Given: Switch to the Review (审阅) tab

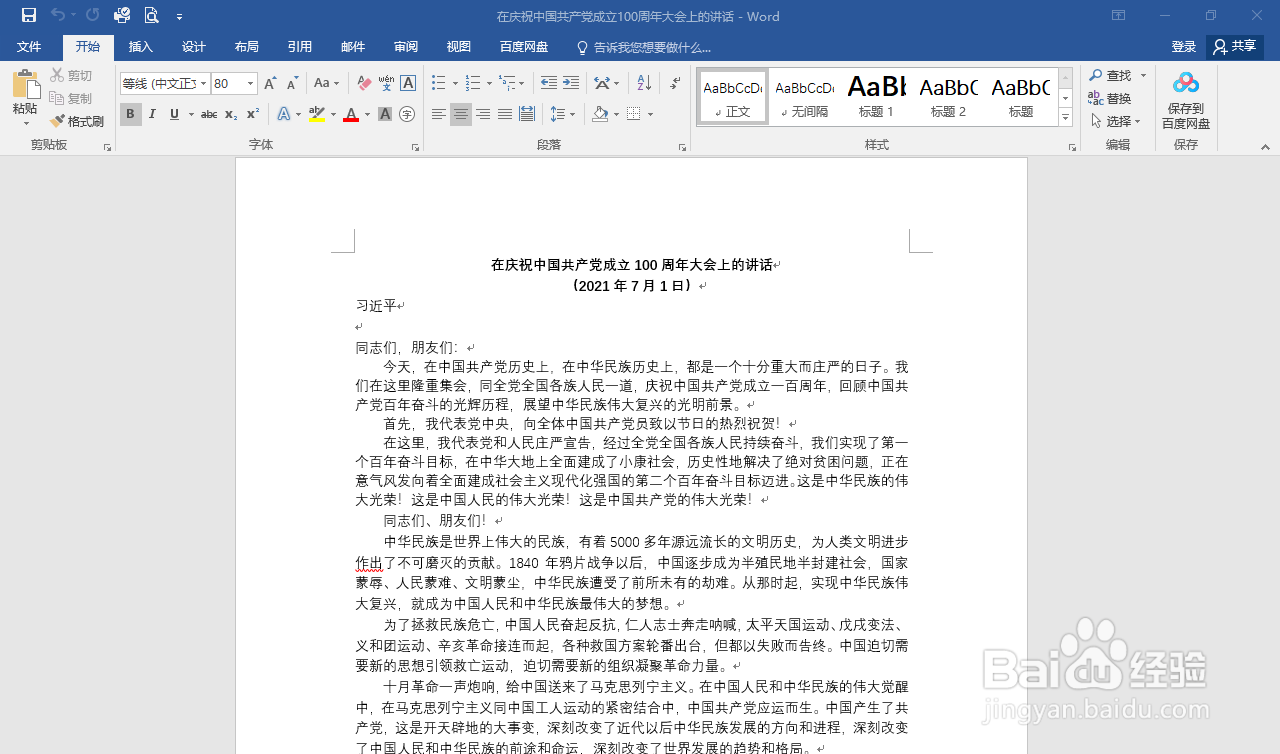Looking at the screenshot, I should [x=406, y=47].
